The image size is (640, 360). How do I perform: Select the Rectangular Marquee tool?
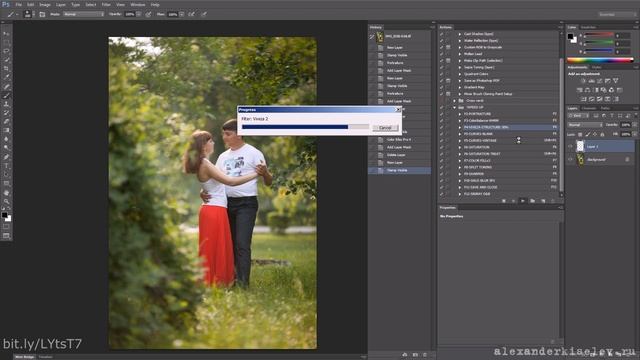[6, 42]
